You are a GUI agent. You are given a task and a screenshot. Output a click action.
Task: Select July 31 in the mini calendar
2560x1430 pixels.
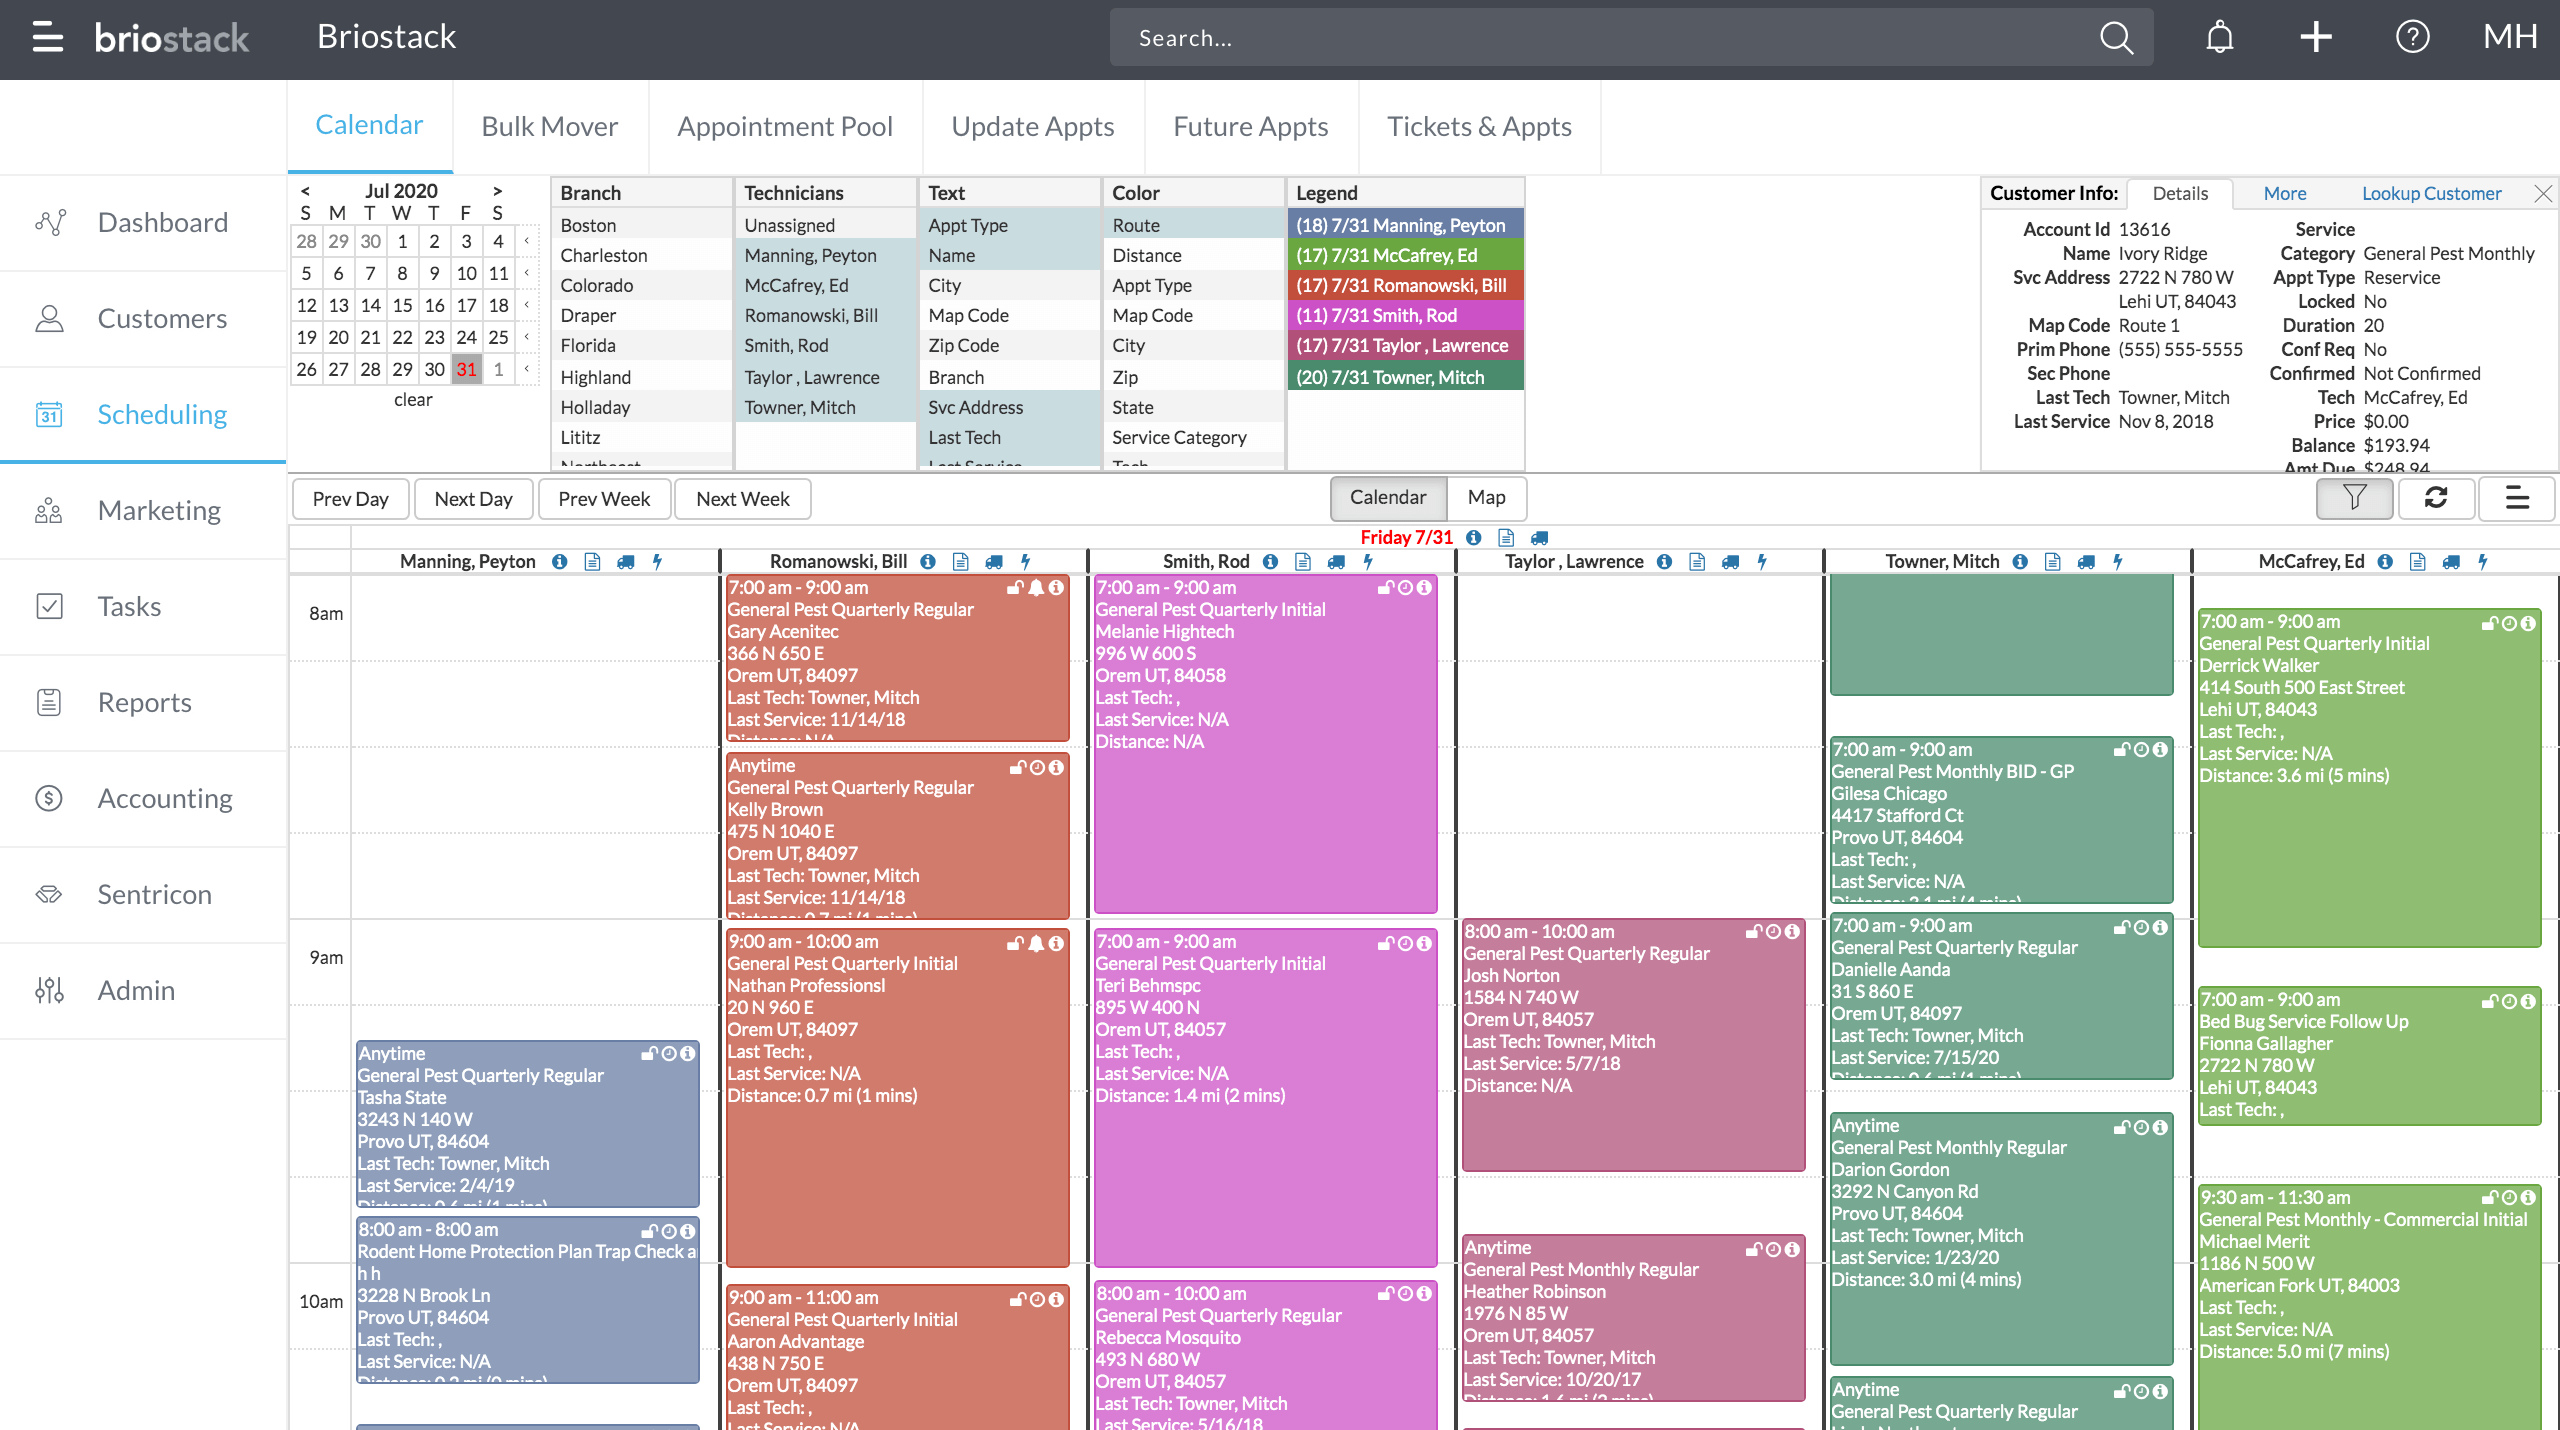466,369
